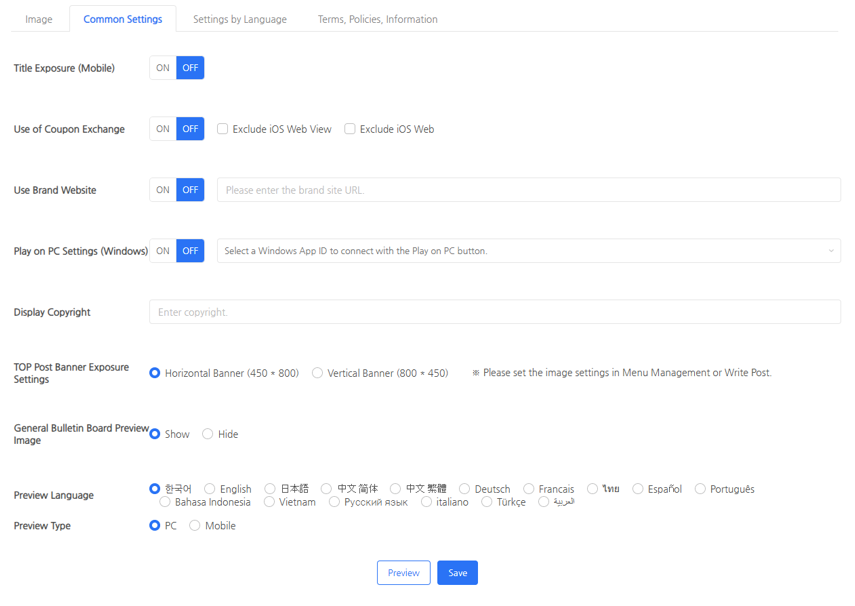Pick Deutsch as the preview language

[465, 489]
